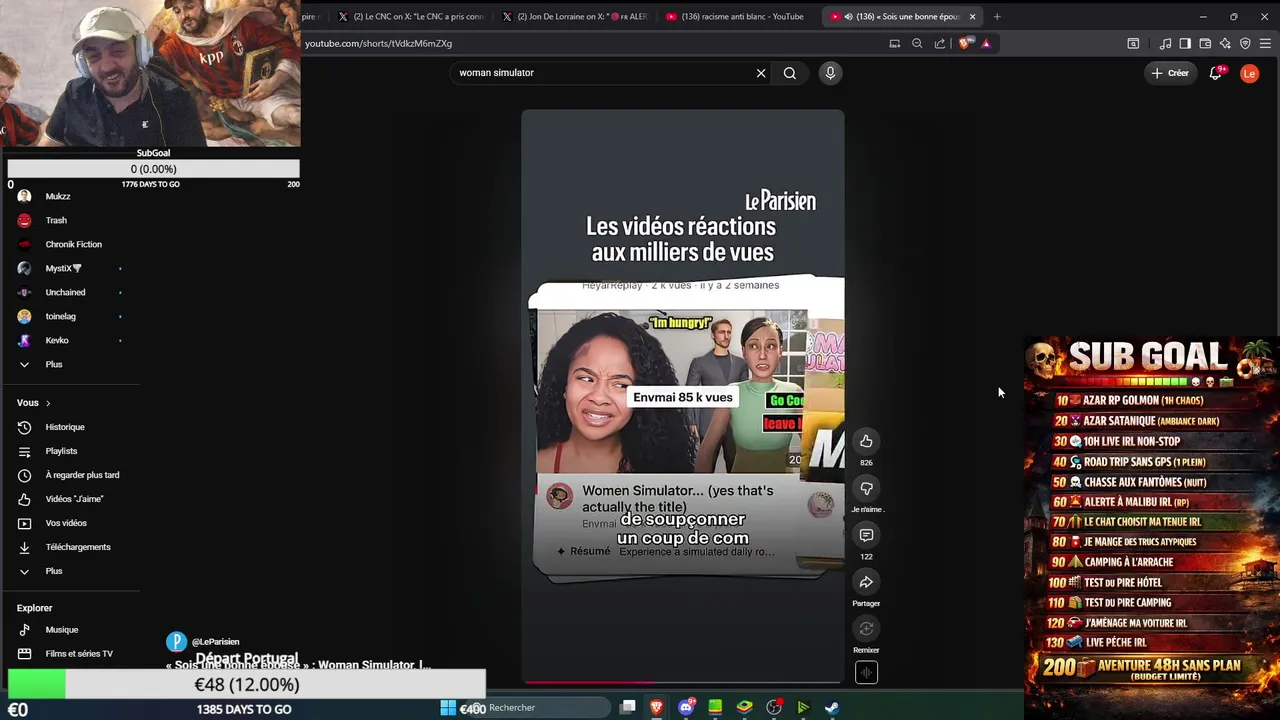Image resolution: width=1280 pixels, height=720 pixels.
Task: Click the Brave Shields lion icon
Action: coord(964,43)
